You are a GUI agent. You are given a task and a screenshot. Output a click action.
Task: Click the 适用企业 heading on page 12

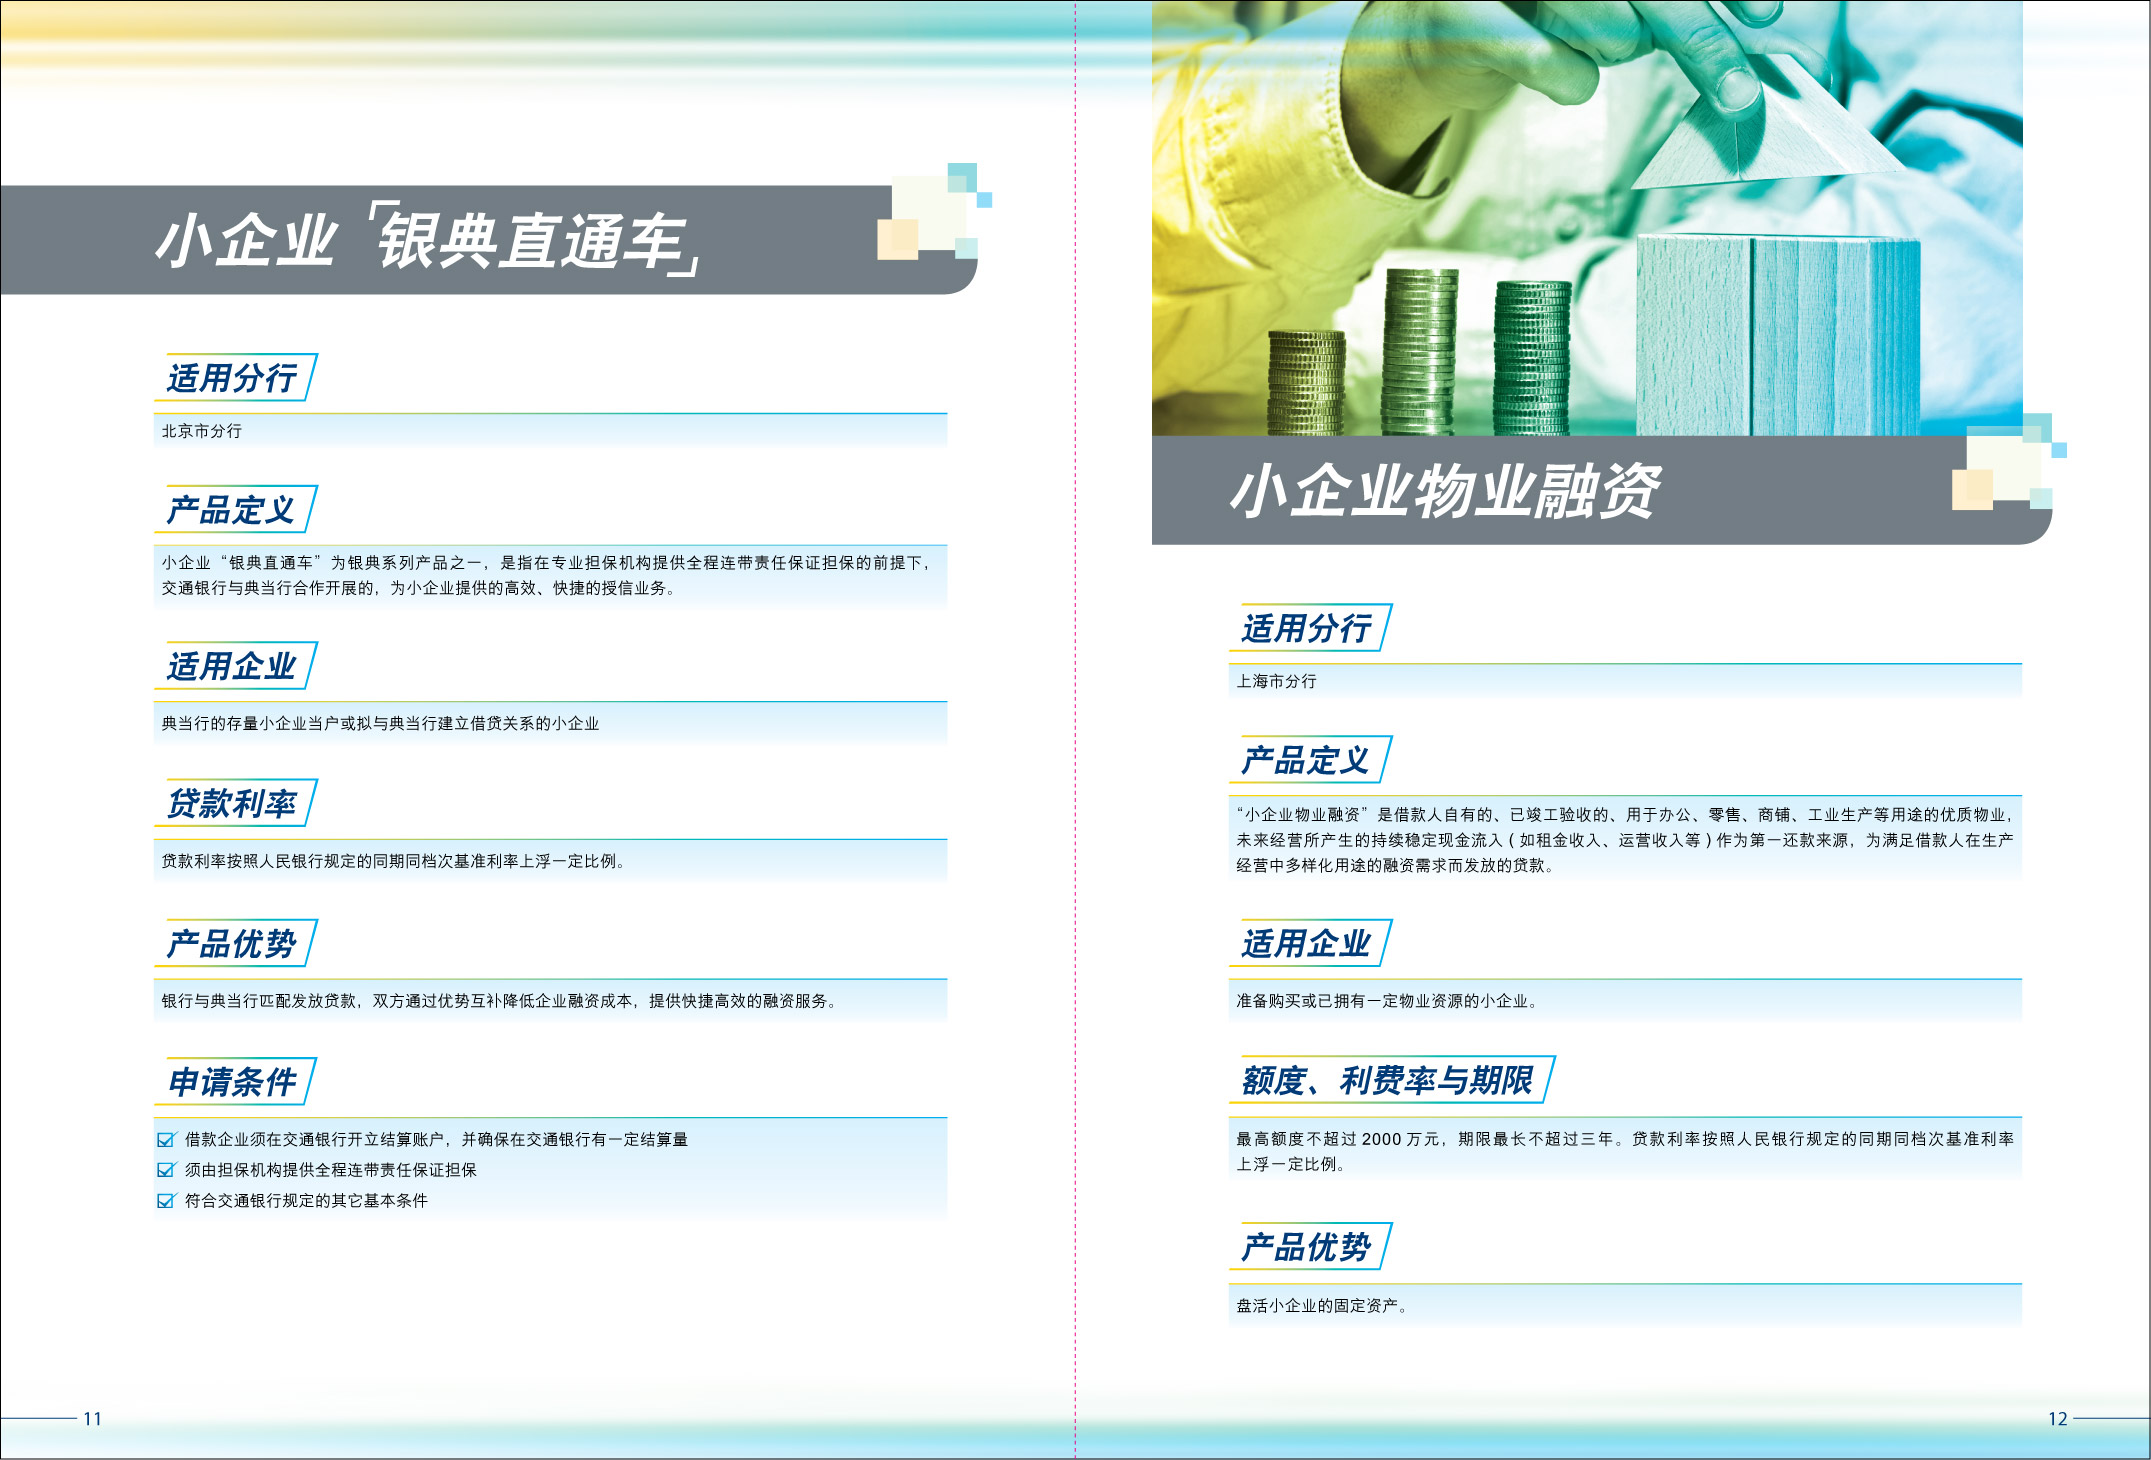pyautogui.click(x=1306, y=943)
